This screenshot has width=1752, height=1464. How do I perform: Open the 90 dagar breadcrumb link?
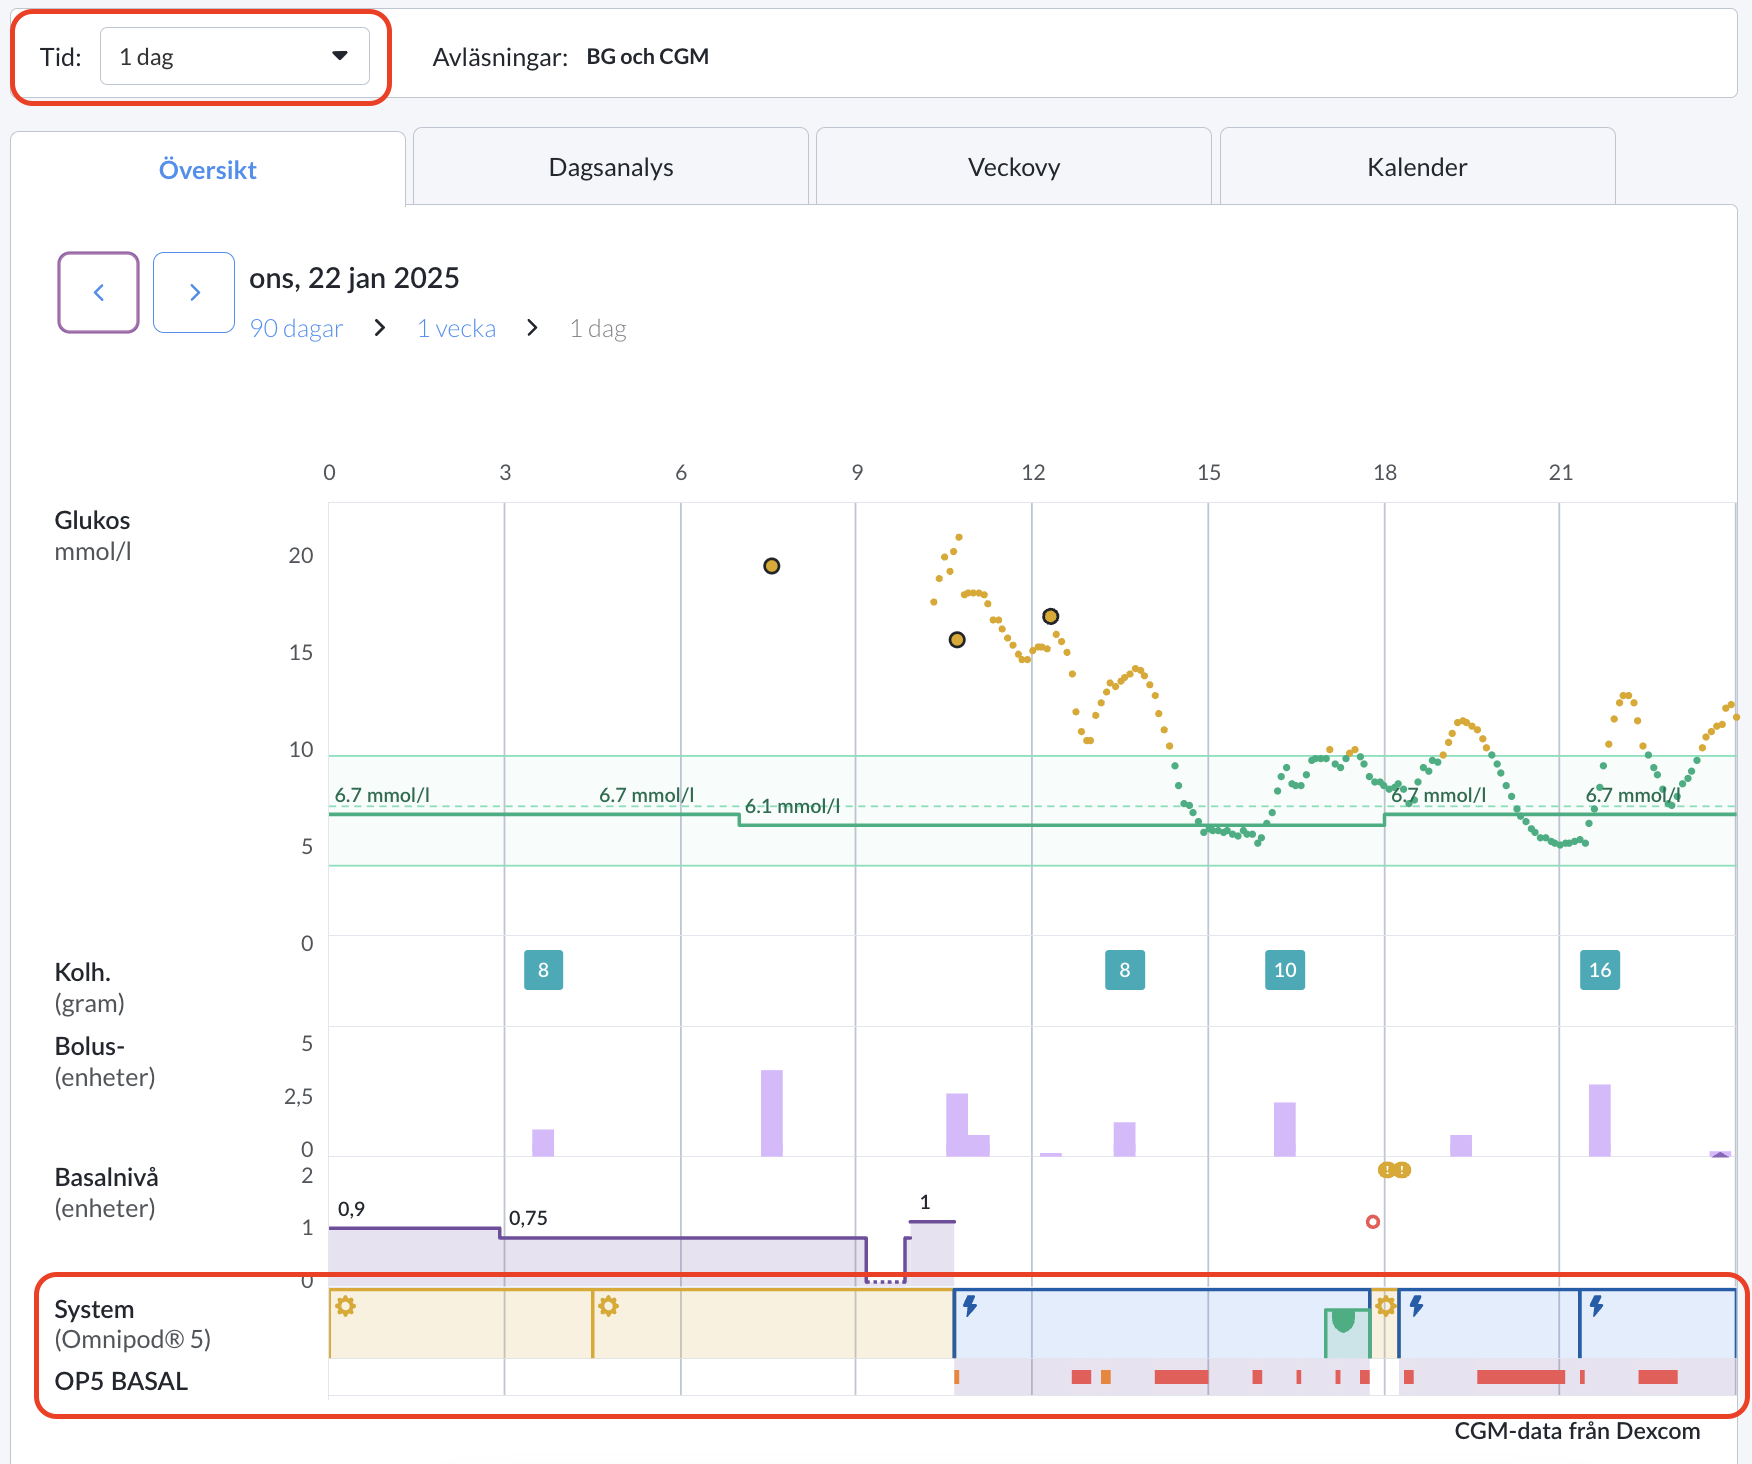pyautogui.click(x=296, y=328)
